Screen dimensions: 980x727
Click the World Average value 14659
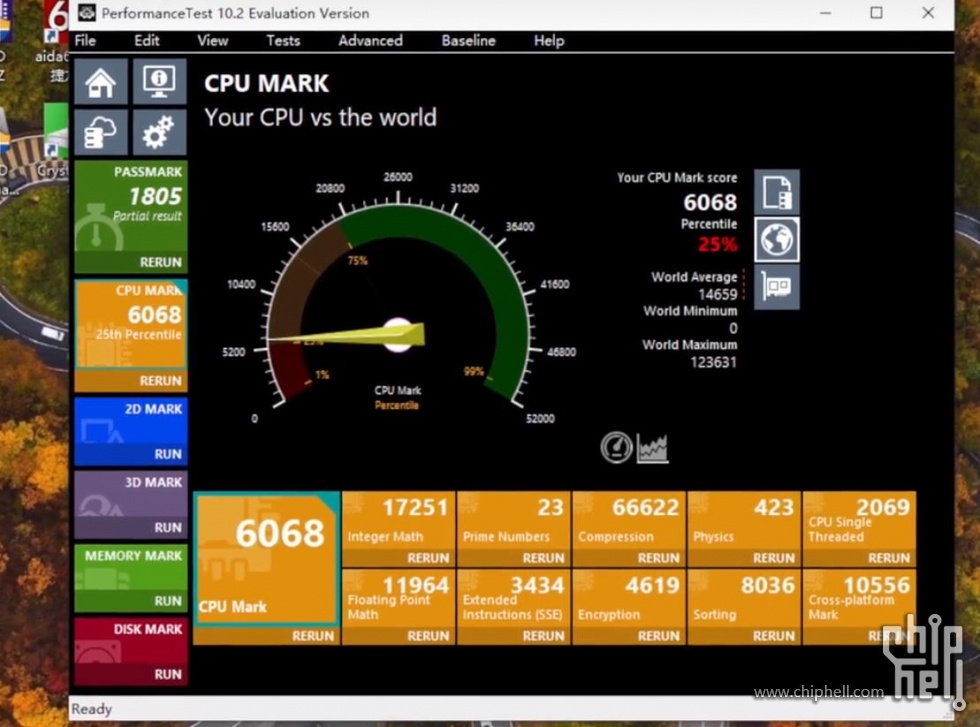pos(718,294)
